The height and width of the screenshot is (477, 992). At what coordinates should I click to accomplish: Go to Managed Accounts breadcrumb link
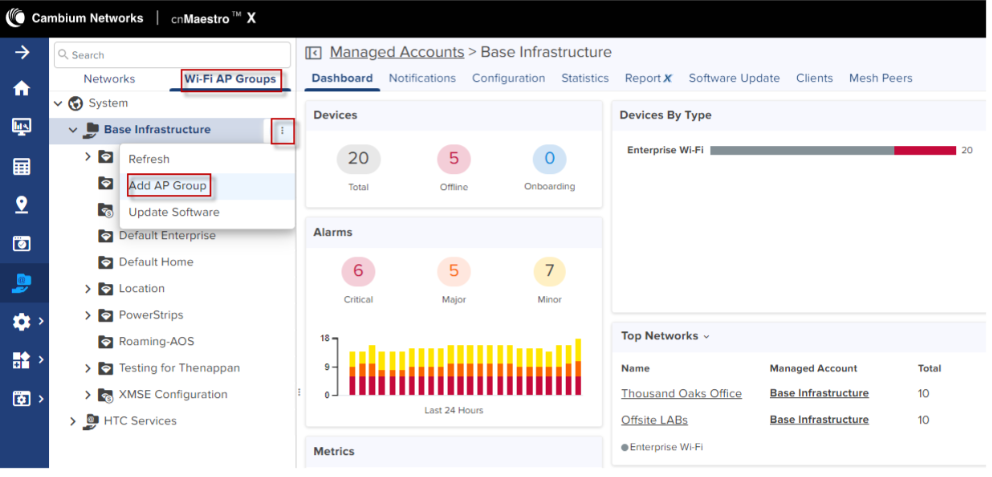pos(397,52)
